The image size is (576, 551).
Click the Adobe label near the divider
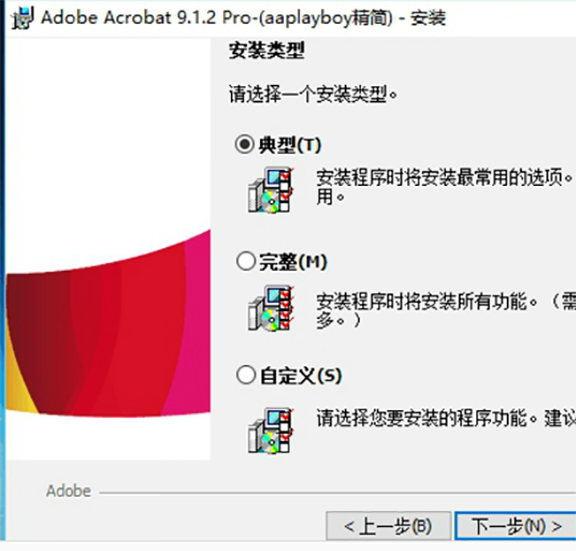(x=68, y=491)
